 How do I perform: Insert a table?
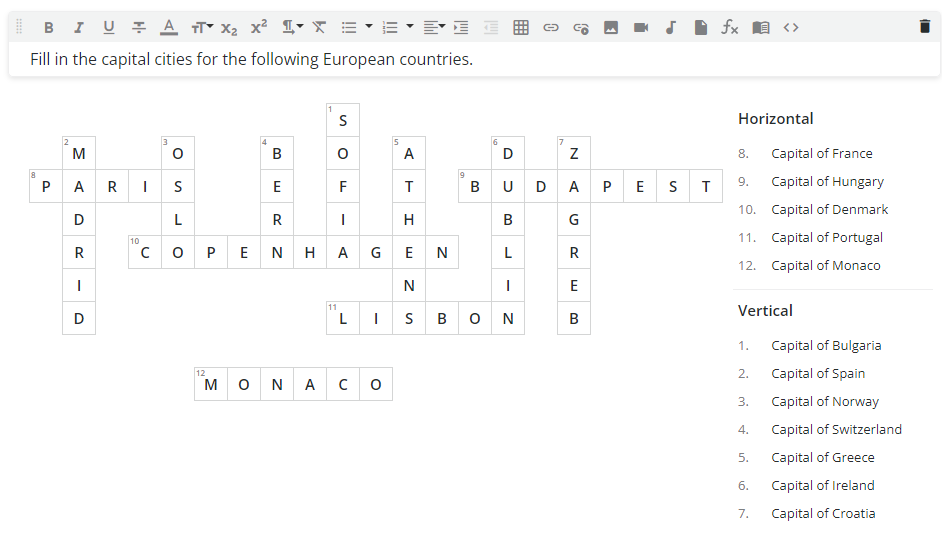tap(521, 27)
